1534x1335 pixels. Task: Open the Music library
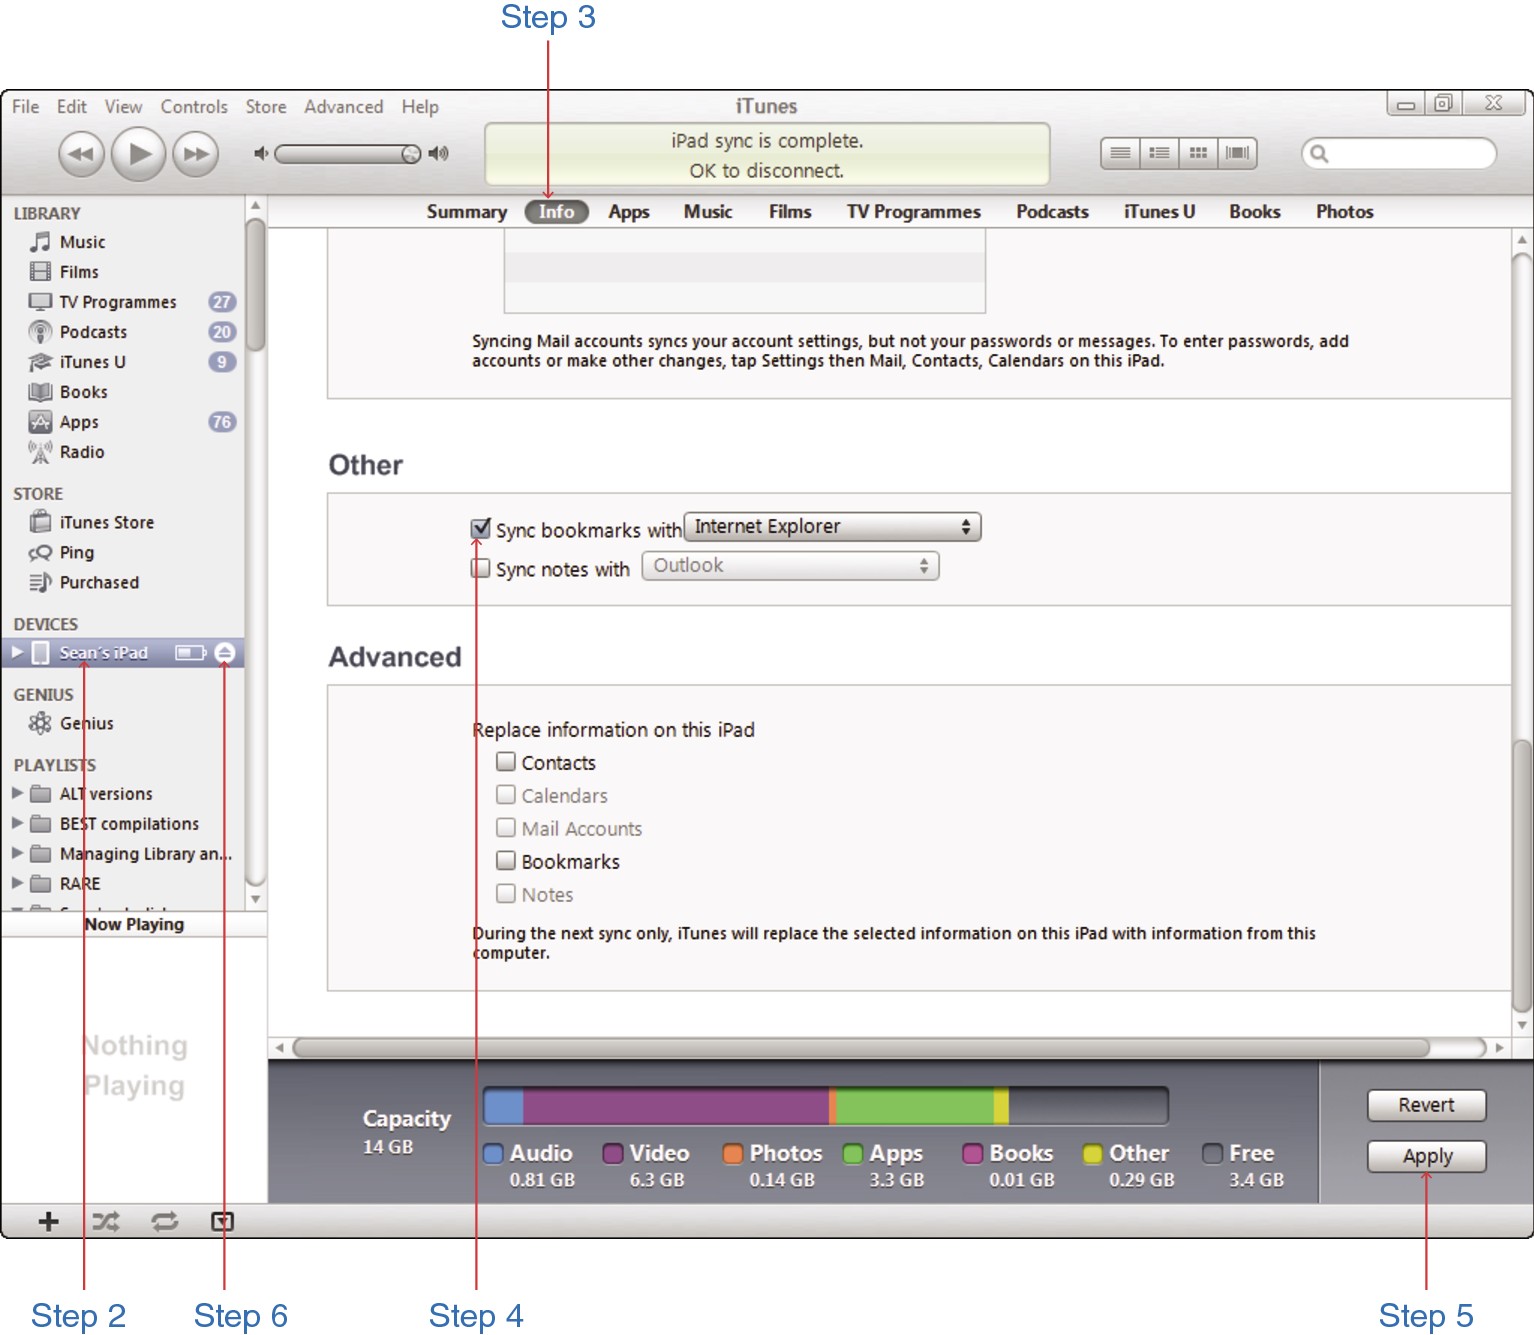click(82, 242)
